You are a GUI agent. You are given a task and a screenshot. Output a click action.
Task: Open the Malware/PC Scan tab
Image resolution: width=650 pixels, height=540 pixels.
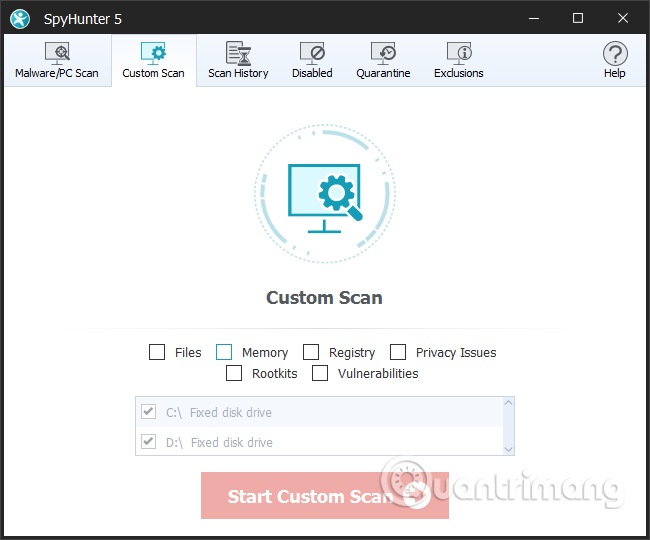click(57, 61)
